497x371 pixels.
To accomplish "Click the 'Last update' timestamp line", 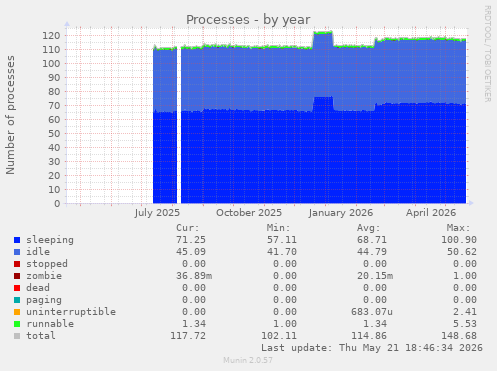I will click(372, 348).
